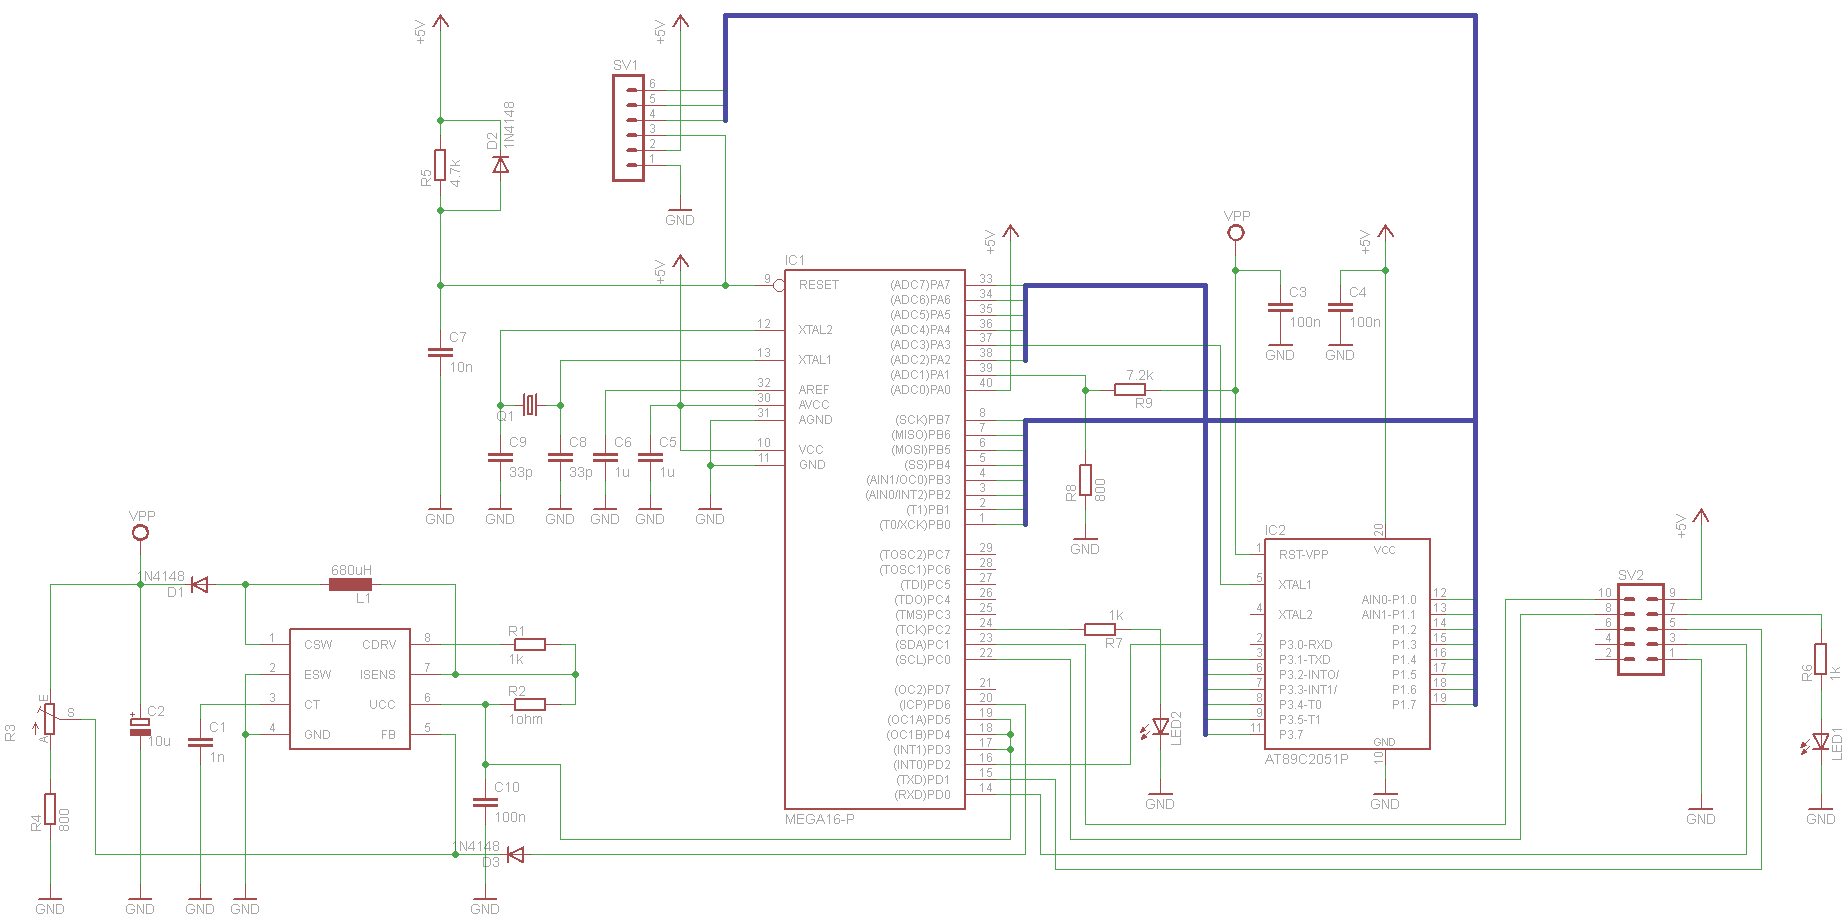The width and height of the screenshot is (1847, 920).
Task: Select the L1 inductor symbol
Action: 350,585
